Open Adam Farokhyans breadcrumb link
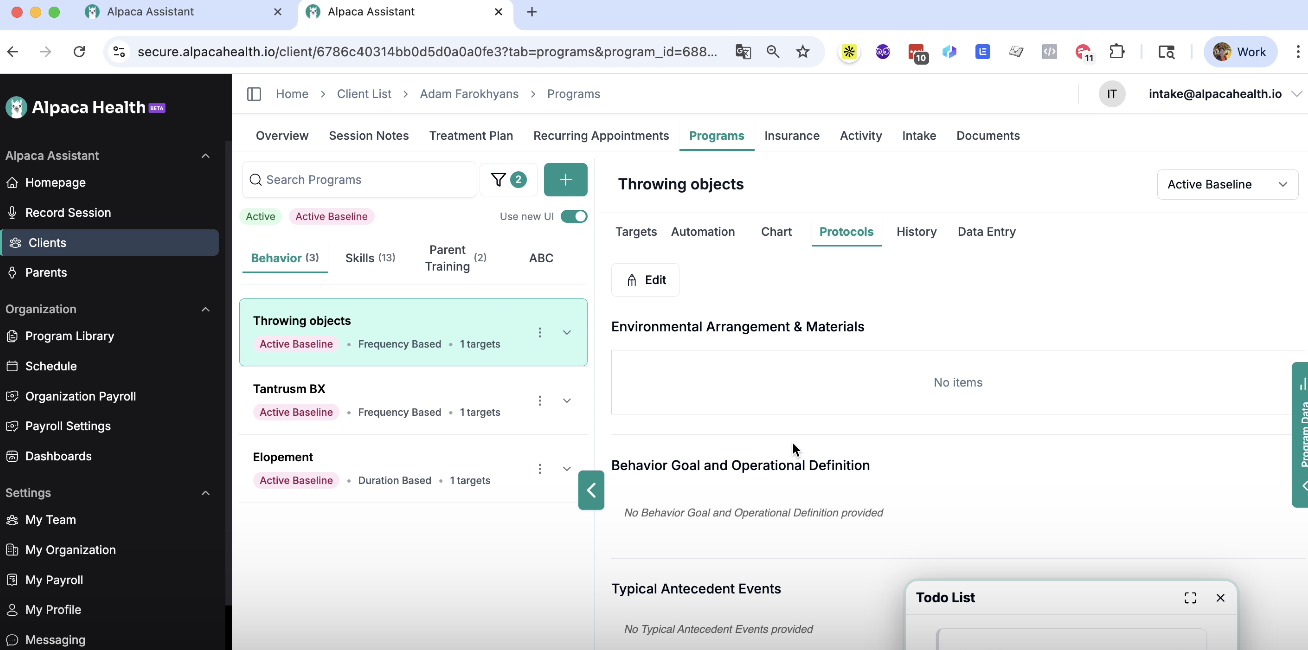Image resolution: width=1308 pixels, height=650 pixels. pos(469,94)
